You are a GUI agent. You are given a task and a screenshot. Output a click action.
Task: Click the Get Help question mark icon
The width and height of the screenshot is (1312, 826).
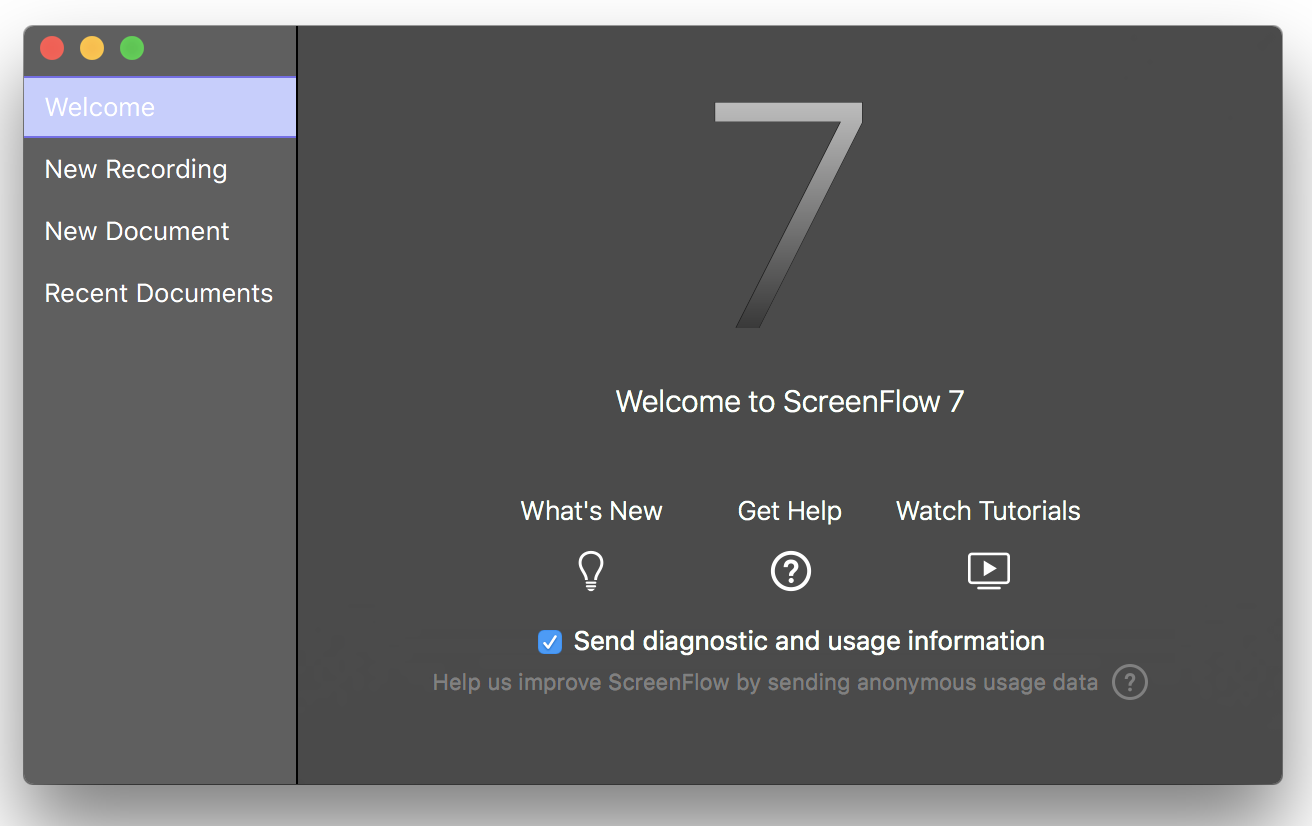(790, 570)
